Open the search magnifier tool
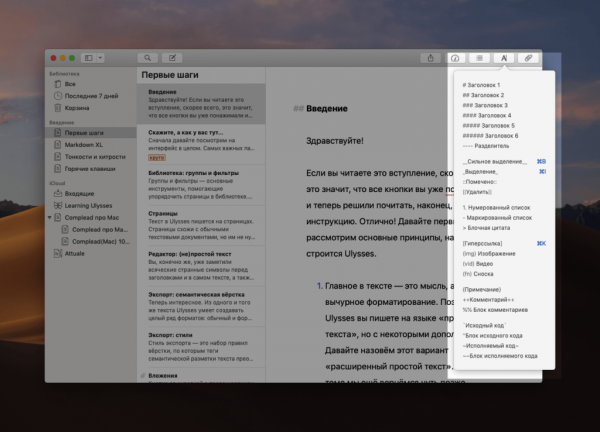 point(147,58)
